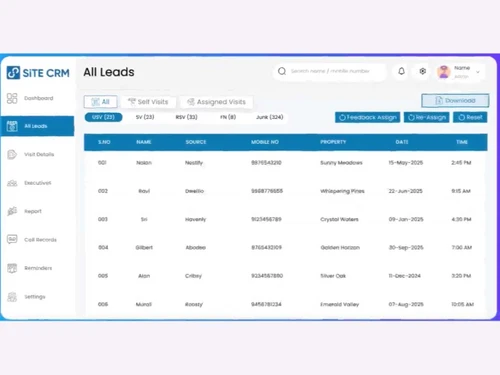Click serial number 005
The image size is (500, 375).
tap(103, 276)
